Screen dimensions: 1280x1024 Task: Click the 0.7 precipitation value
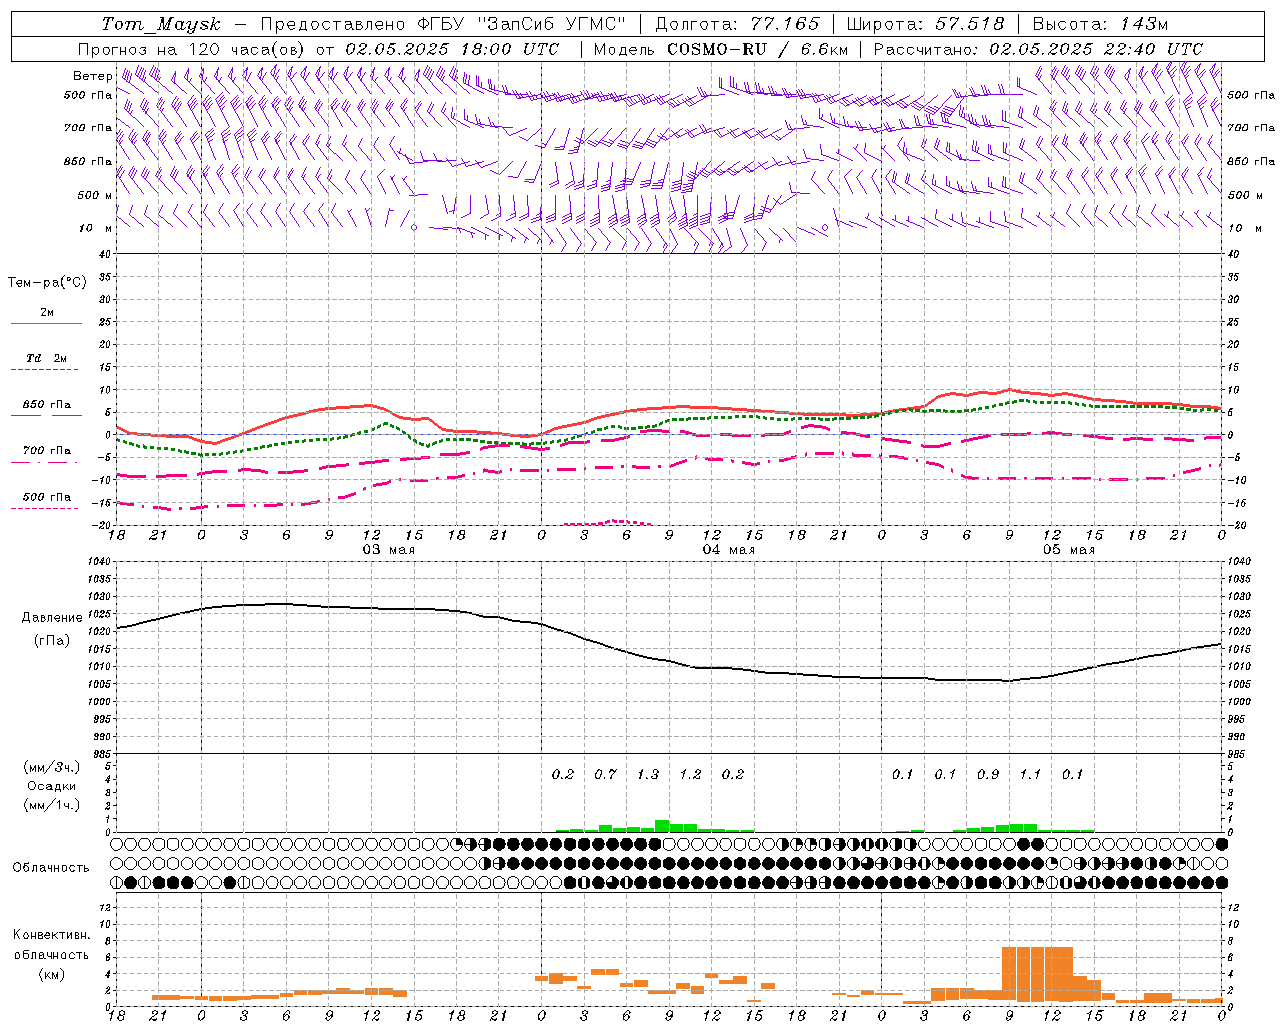click(605, 774)
